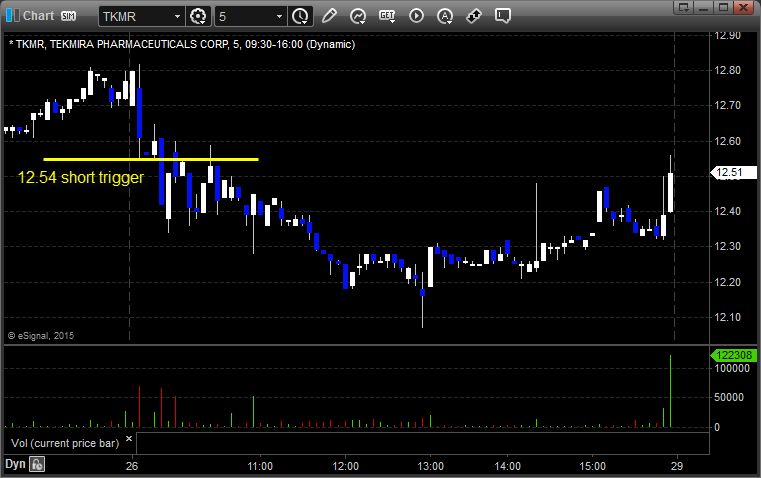Open the symbol settings gear menu
The width and height of the screenshot is (761, 478).
[198, 16]
